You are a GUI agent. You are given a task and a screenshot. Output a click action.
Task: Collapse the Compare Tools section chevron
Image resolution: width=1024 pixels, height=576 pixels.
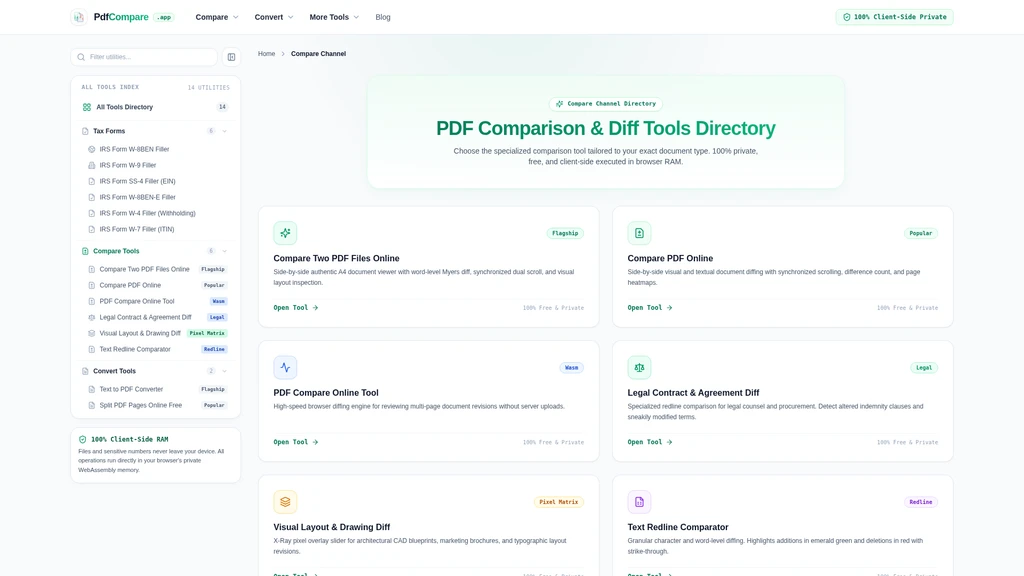click(225, 251)
